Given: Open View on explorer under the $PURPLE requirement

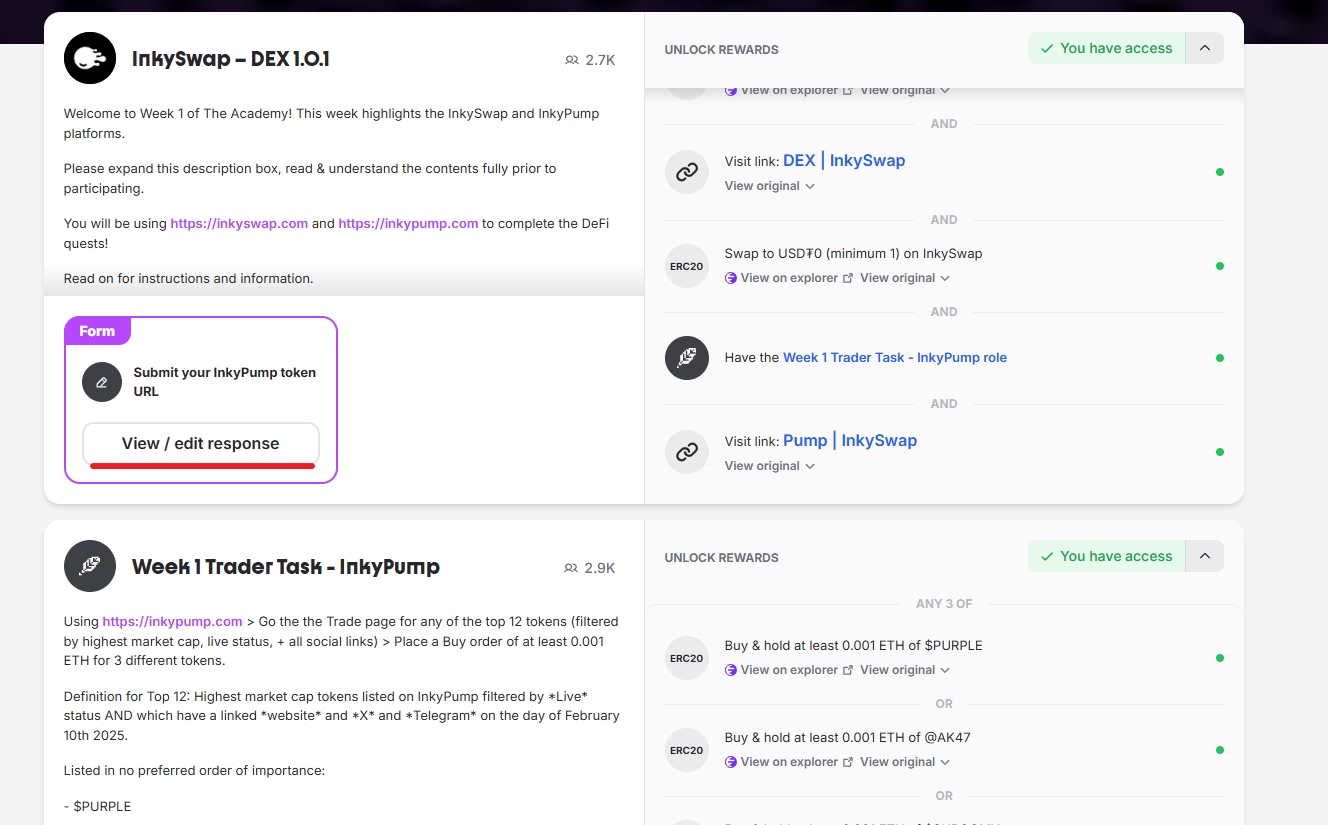Looking at the screenshot, I should [789, 670].
